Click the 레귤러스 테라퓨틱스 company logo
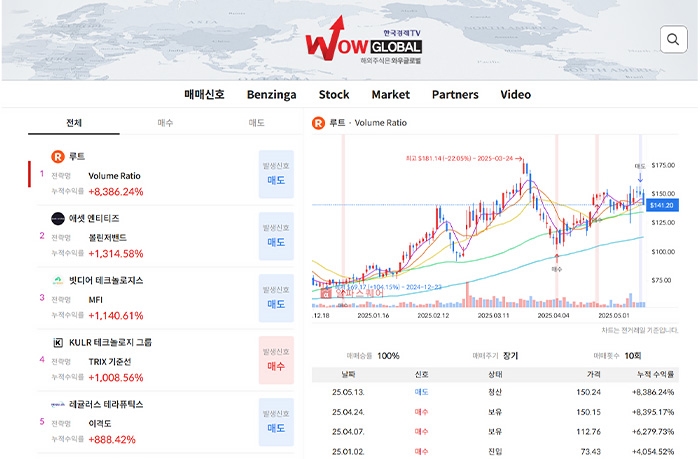Viewport: 700px width, 459px height. [x=58, y=404]
